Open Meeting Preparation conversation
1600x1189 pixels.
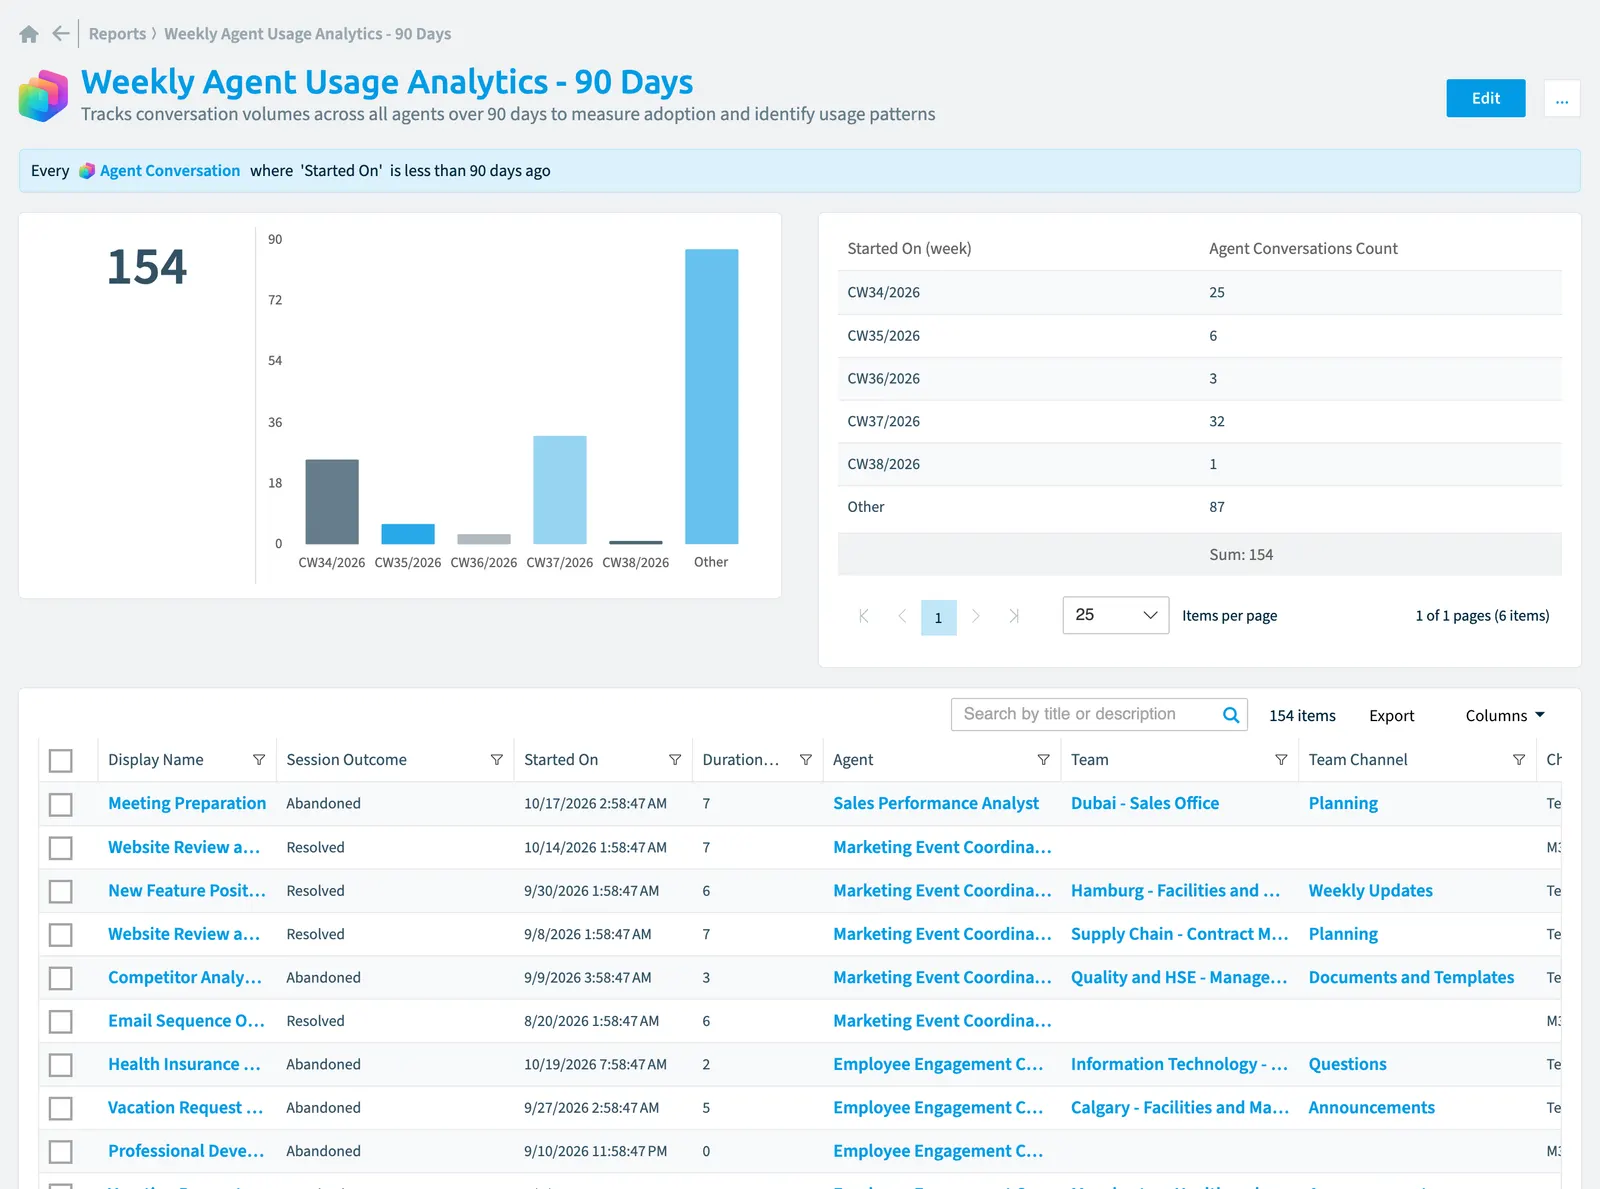click(x=187, y=803)
